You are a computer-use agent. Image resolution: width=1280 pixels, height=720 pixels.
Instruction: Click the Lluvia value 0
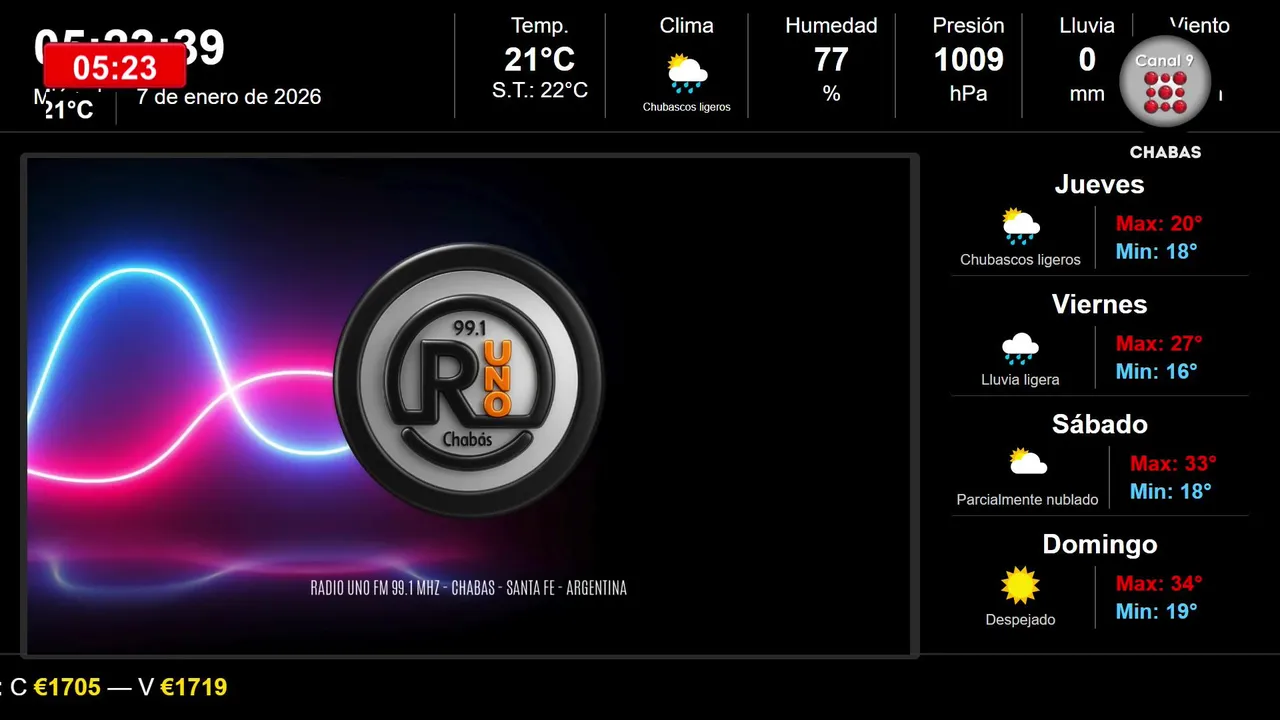(1087, 60)
